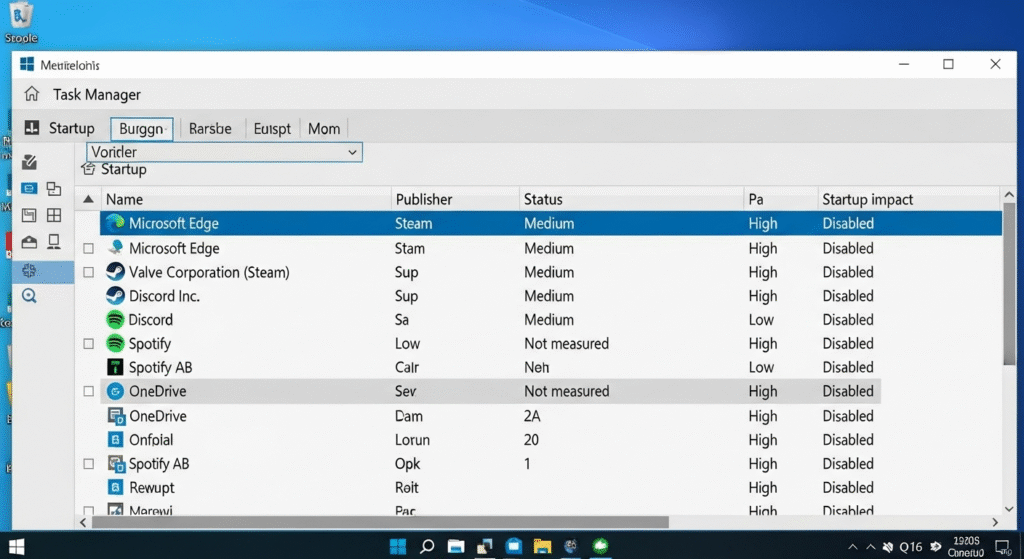
Task: Tick the checkbox beside the Spotify row
Action: coord(89,344)
